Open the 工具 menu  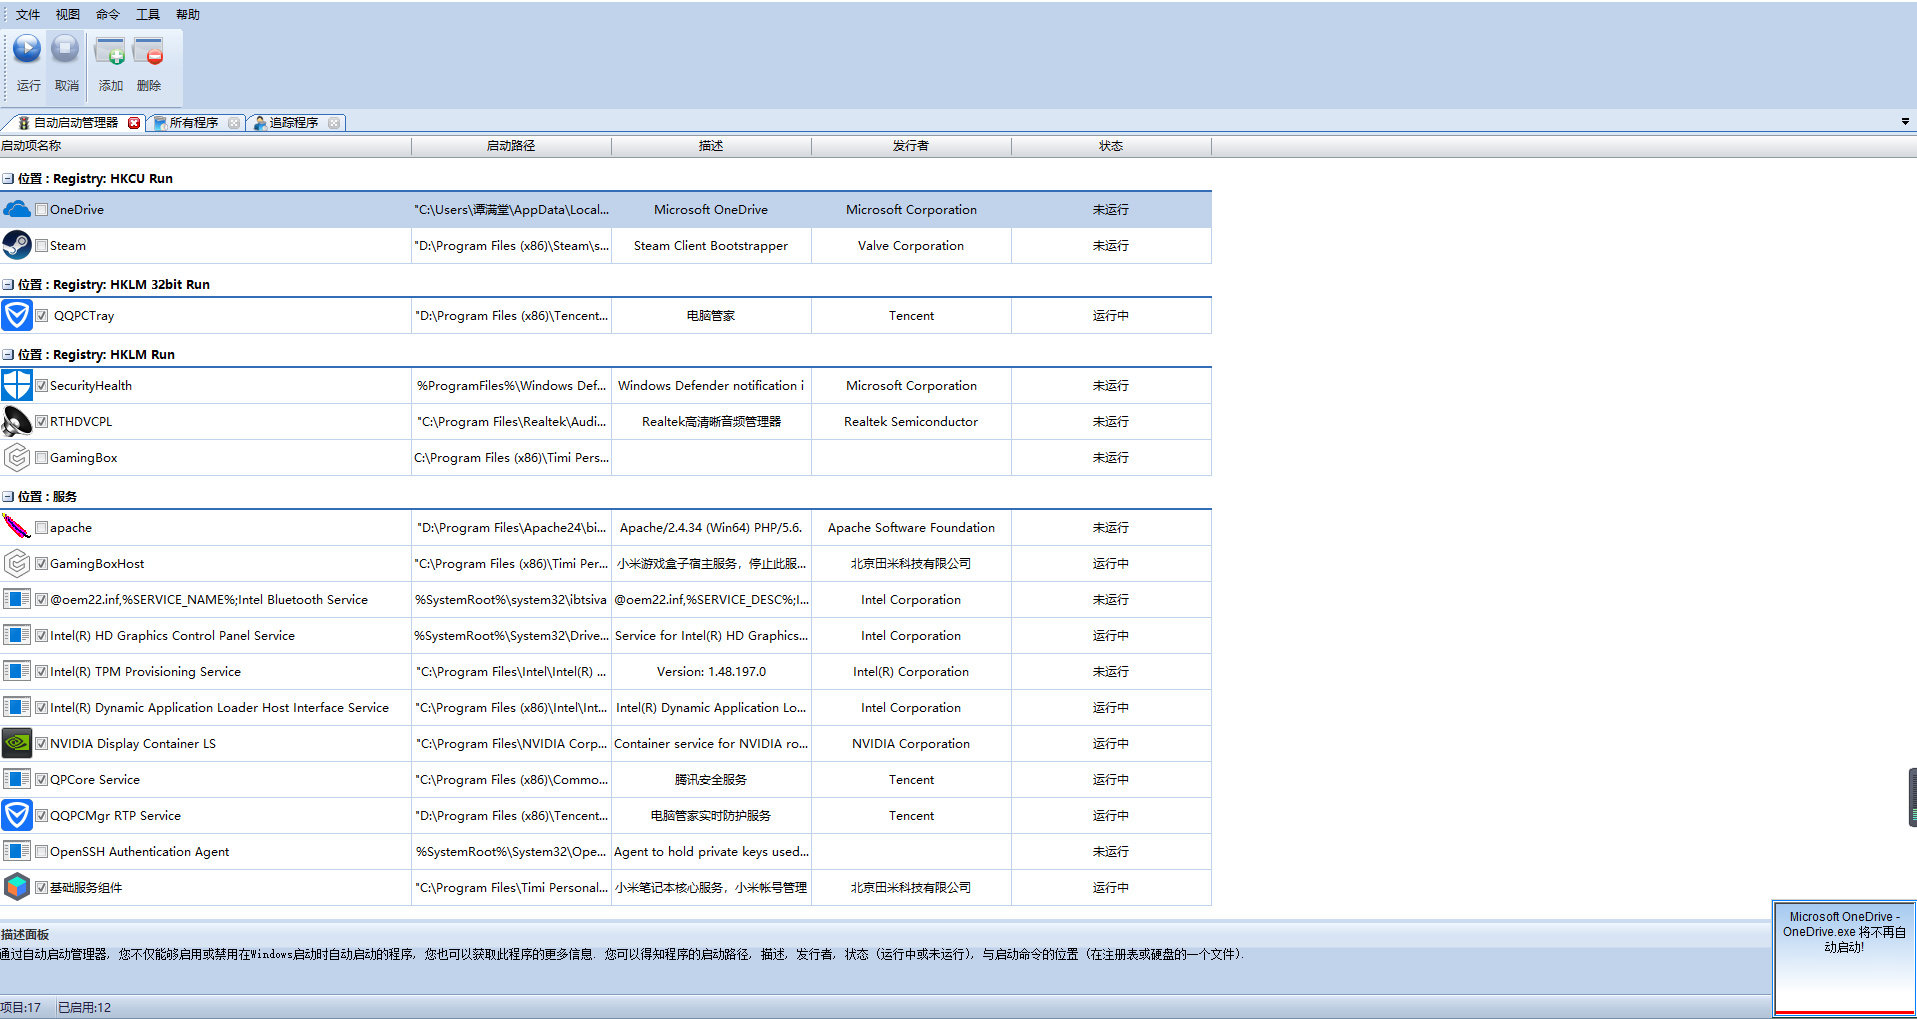[148, 14]
